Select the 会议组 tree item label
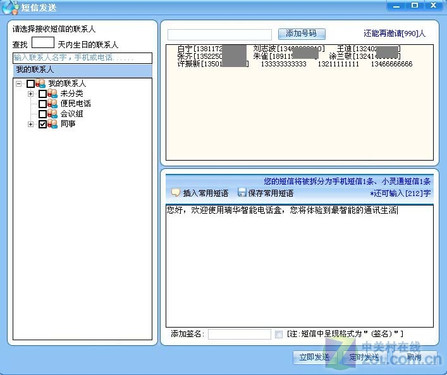Viewport: 447px width, 375px height. [x=72, y=114]
